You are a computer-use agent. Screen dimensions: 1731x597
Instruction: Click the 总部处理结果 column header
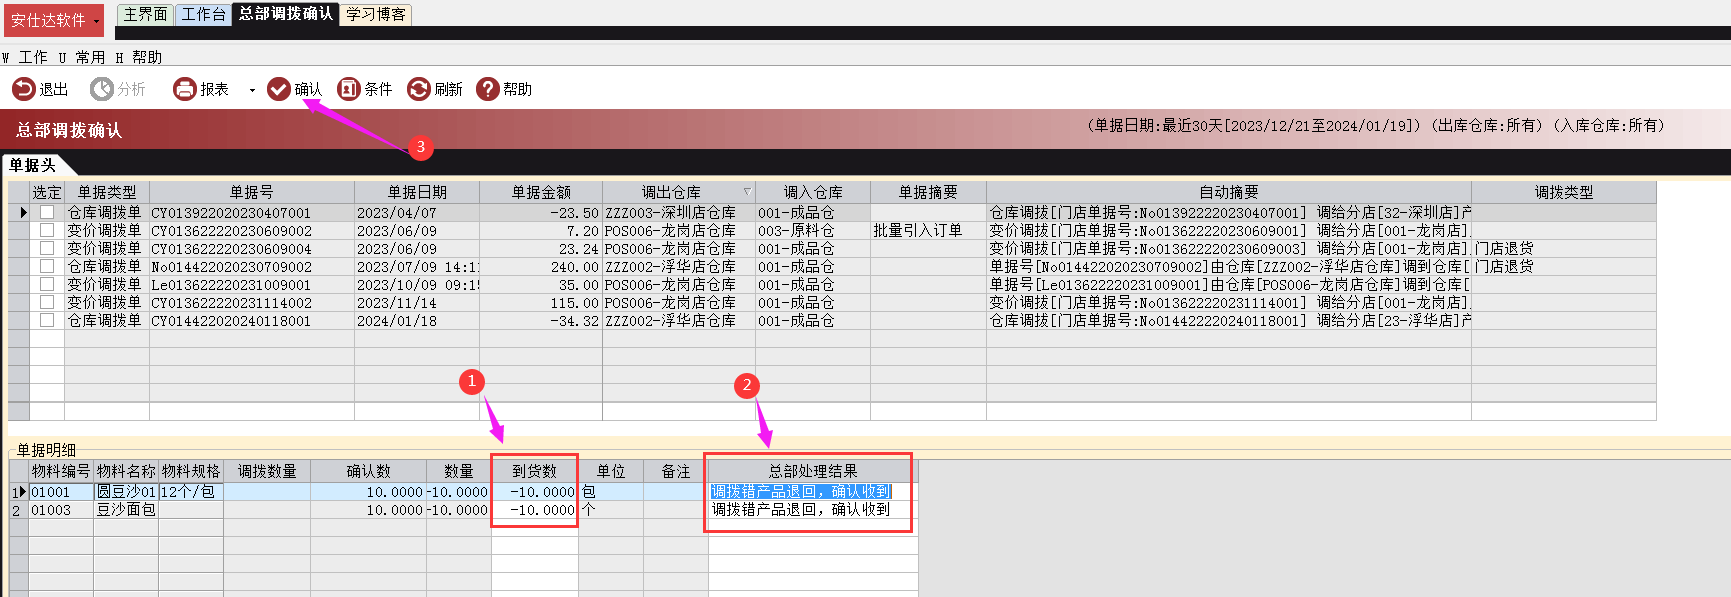812,471
